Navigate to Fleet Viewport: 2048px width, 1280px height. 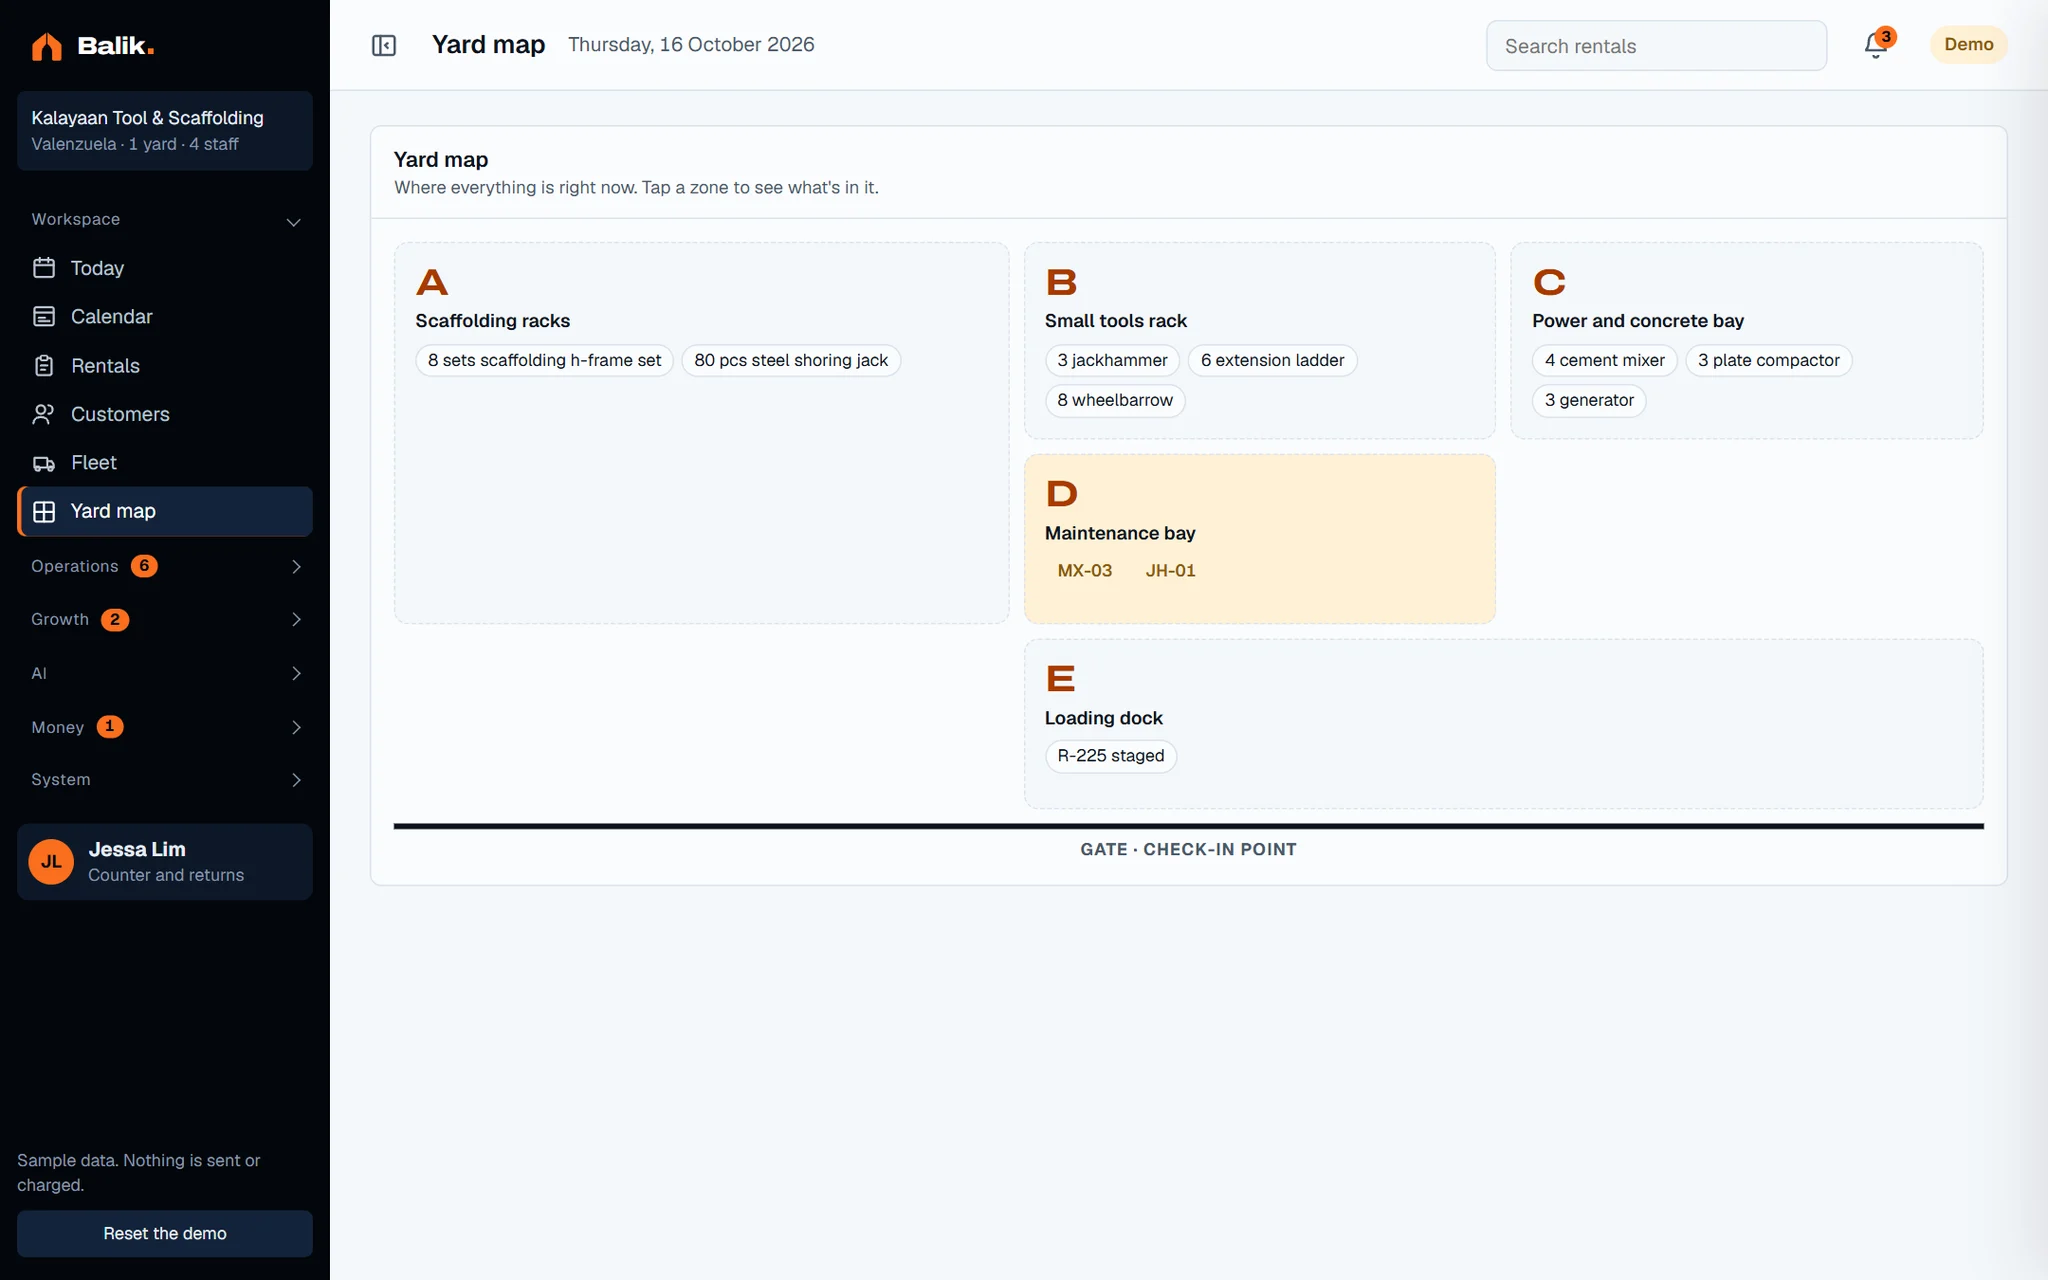click(x=165, y=463)
